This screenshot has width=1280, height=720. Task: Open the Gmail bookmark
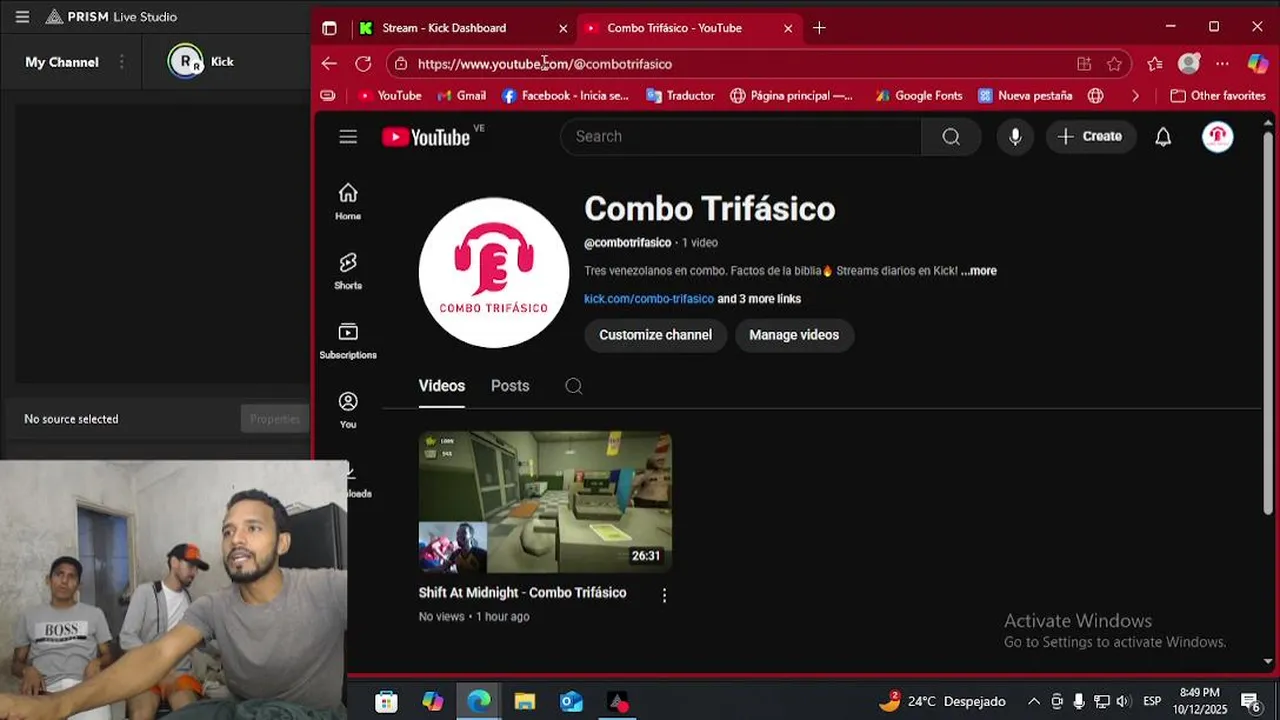pos(461,96)
